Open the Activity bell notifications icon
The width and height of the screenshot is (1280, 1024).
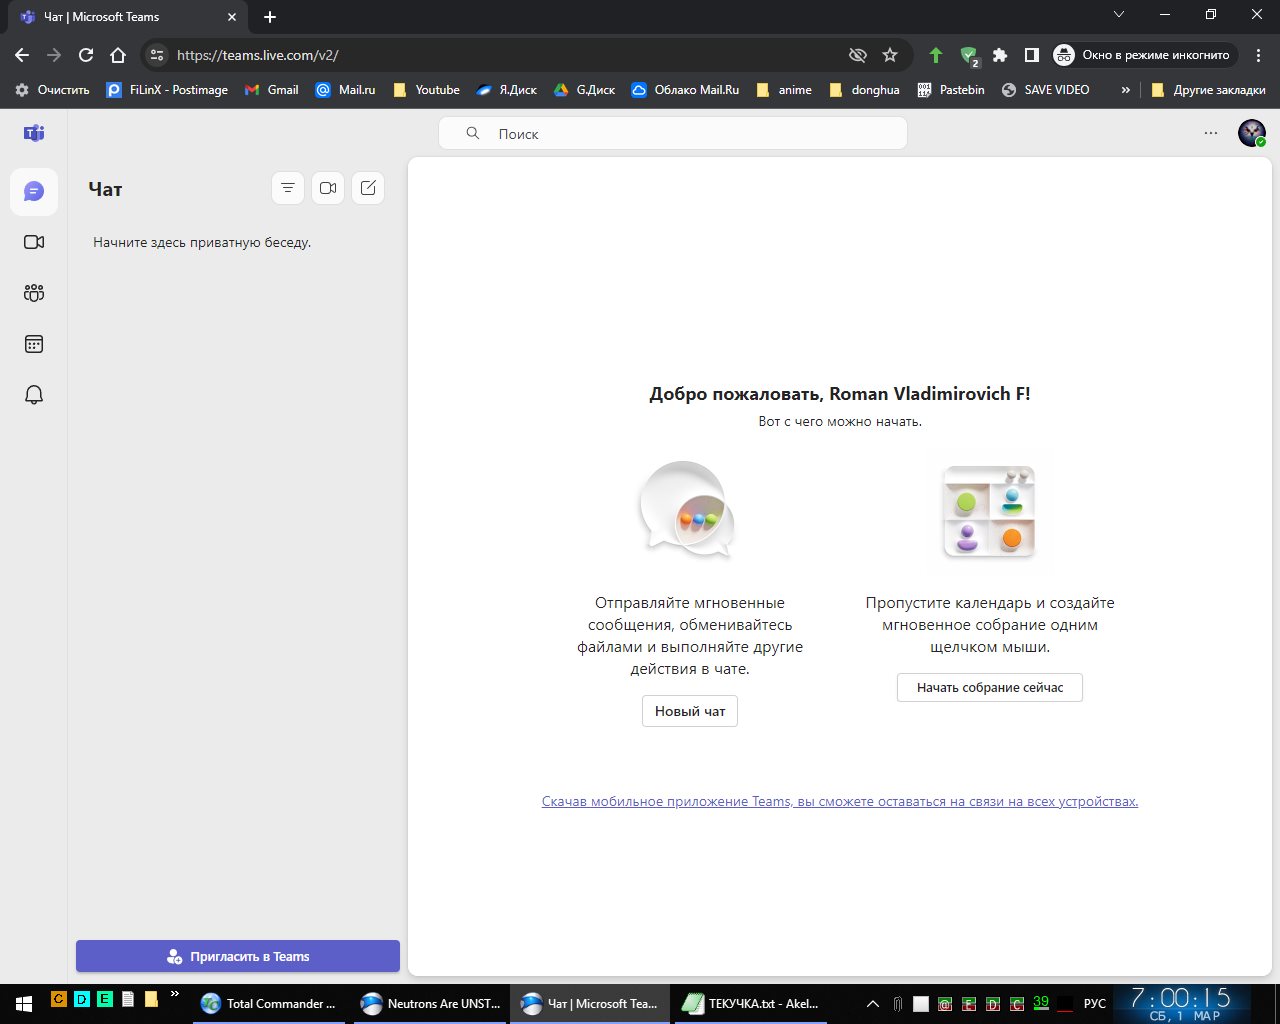34,395
